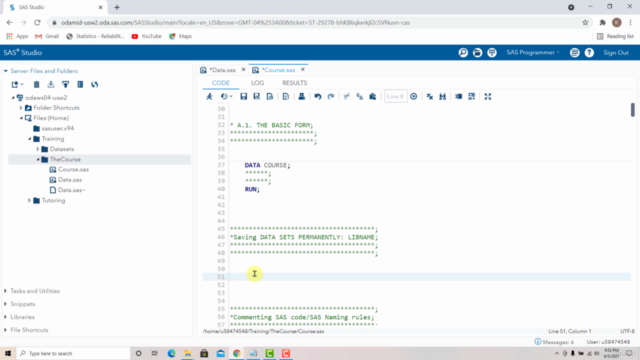Open the submission history dropdown icon
The image size is (640, 360).
(x=226, y=97)
